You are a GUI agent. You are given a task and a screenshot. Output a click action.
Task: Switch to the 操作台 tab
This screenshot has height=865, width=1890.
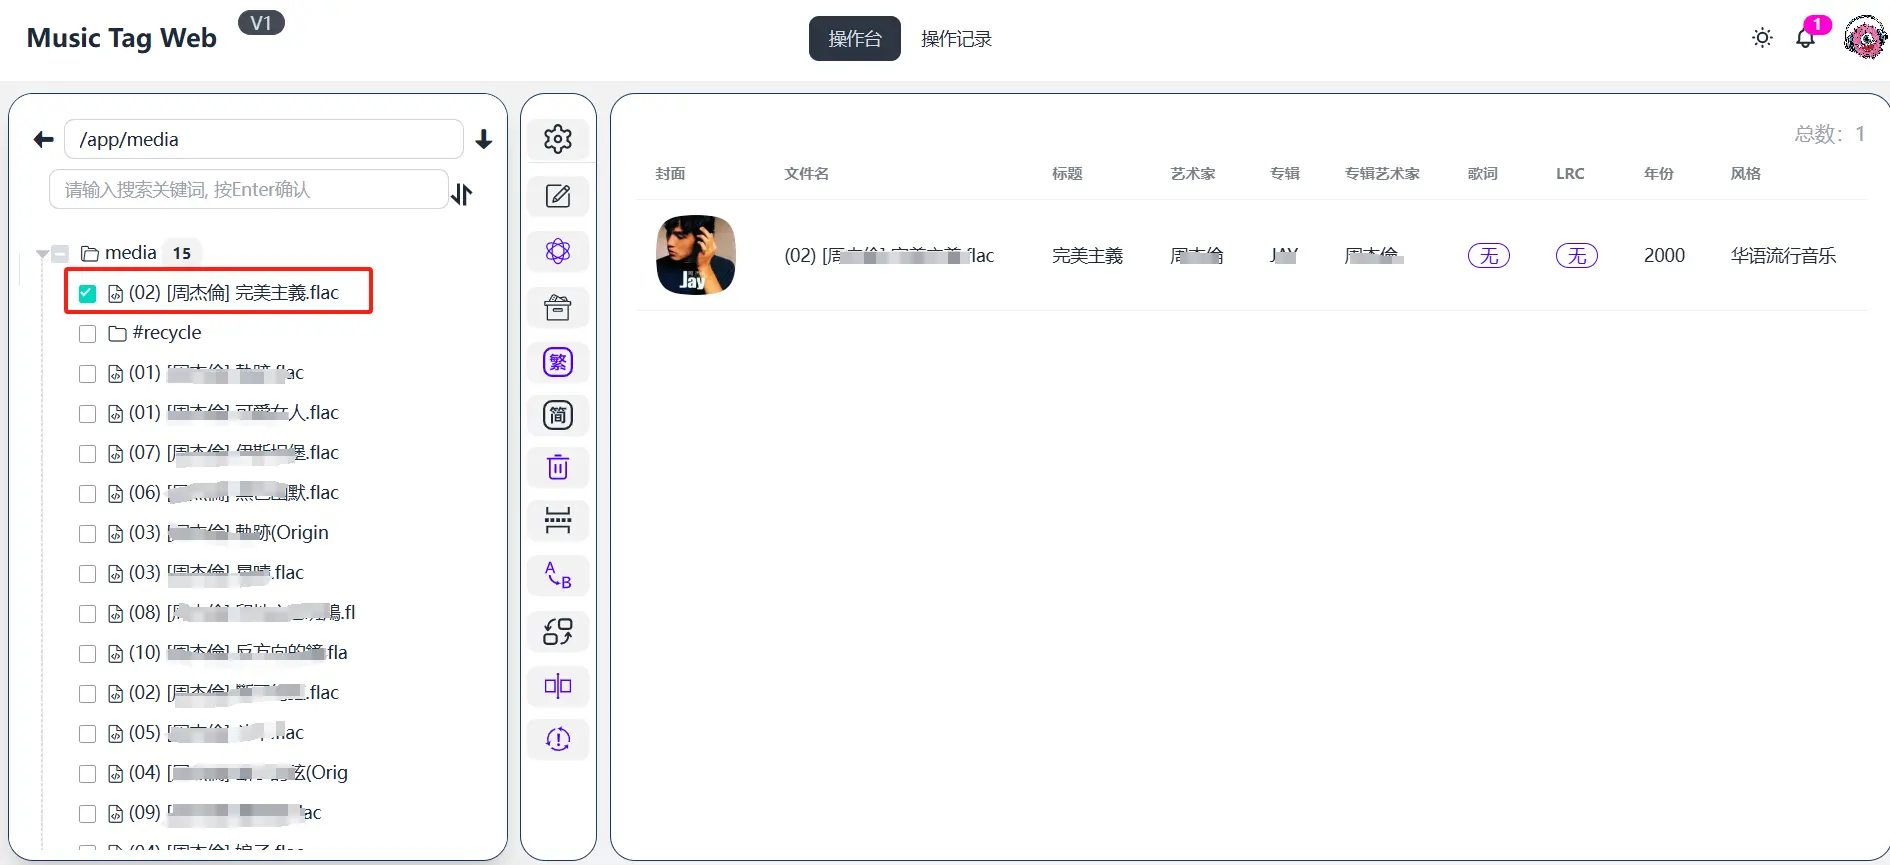tap(854, 39)
